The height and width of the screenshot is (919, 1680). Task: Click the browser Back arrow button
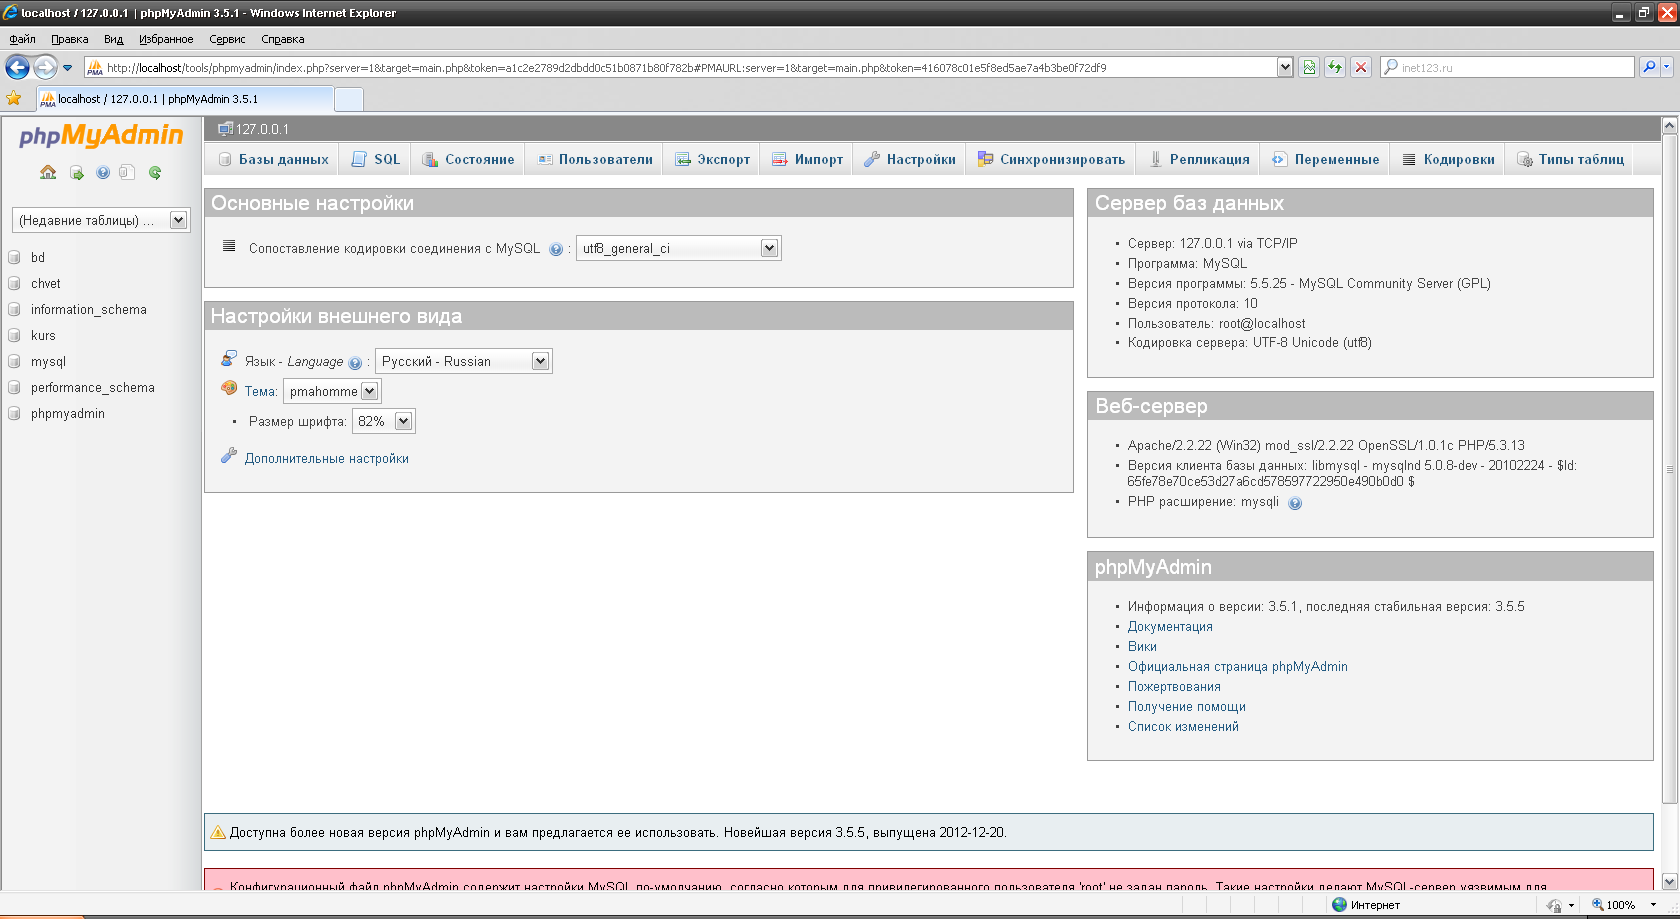(x=17, y=67)
